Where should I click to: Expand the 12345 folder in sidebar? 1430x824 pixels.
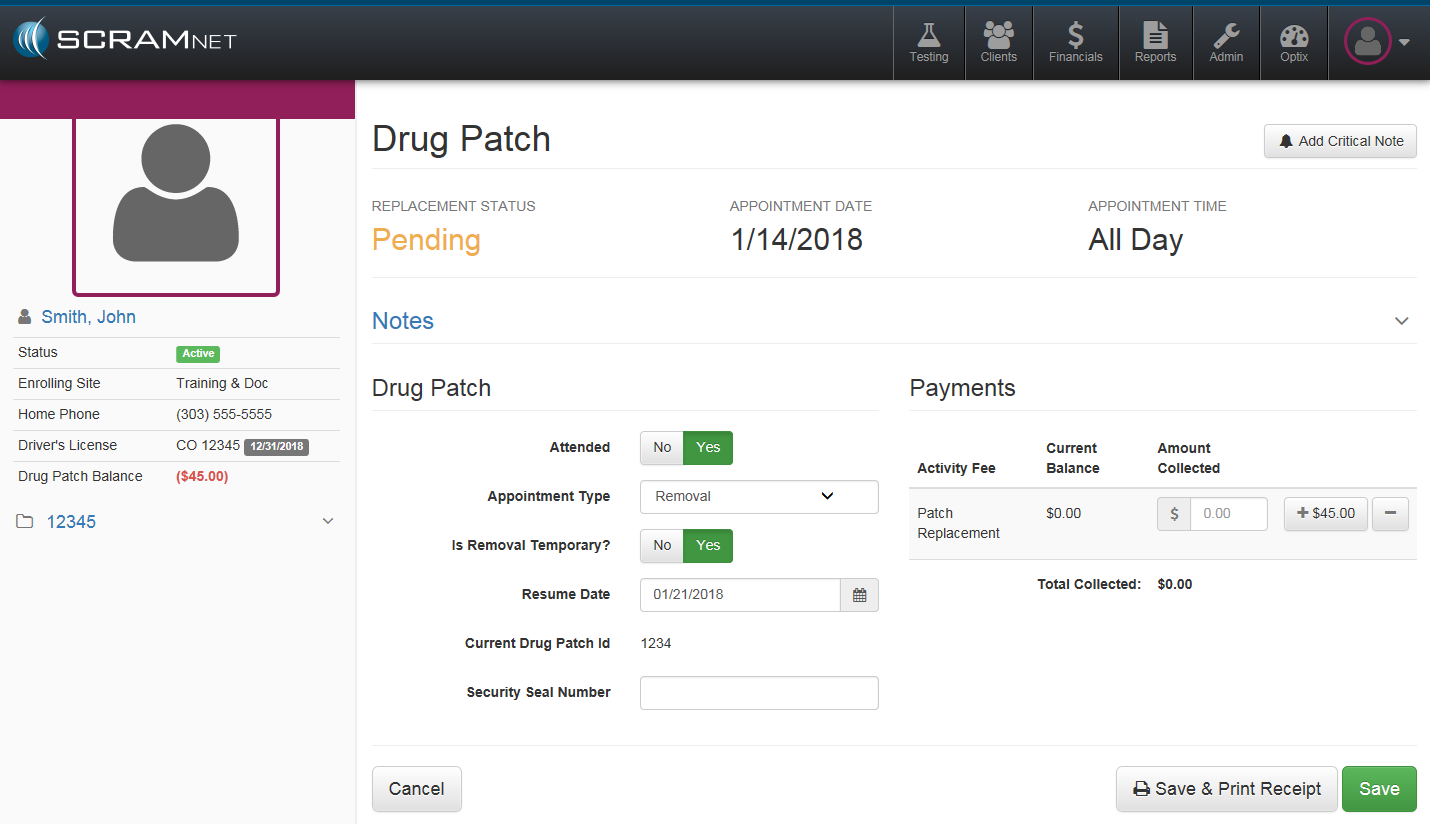click(327, 522)
